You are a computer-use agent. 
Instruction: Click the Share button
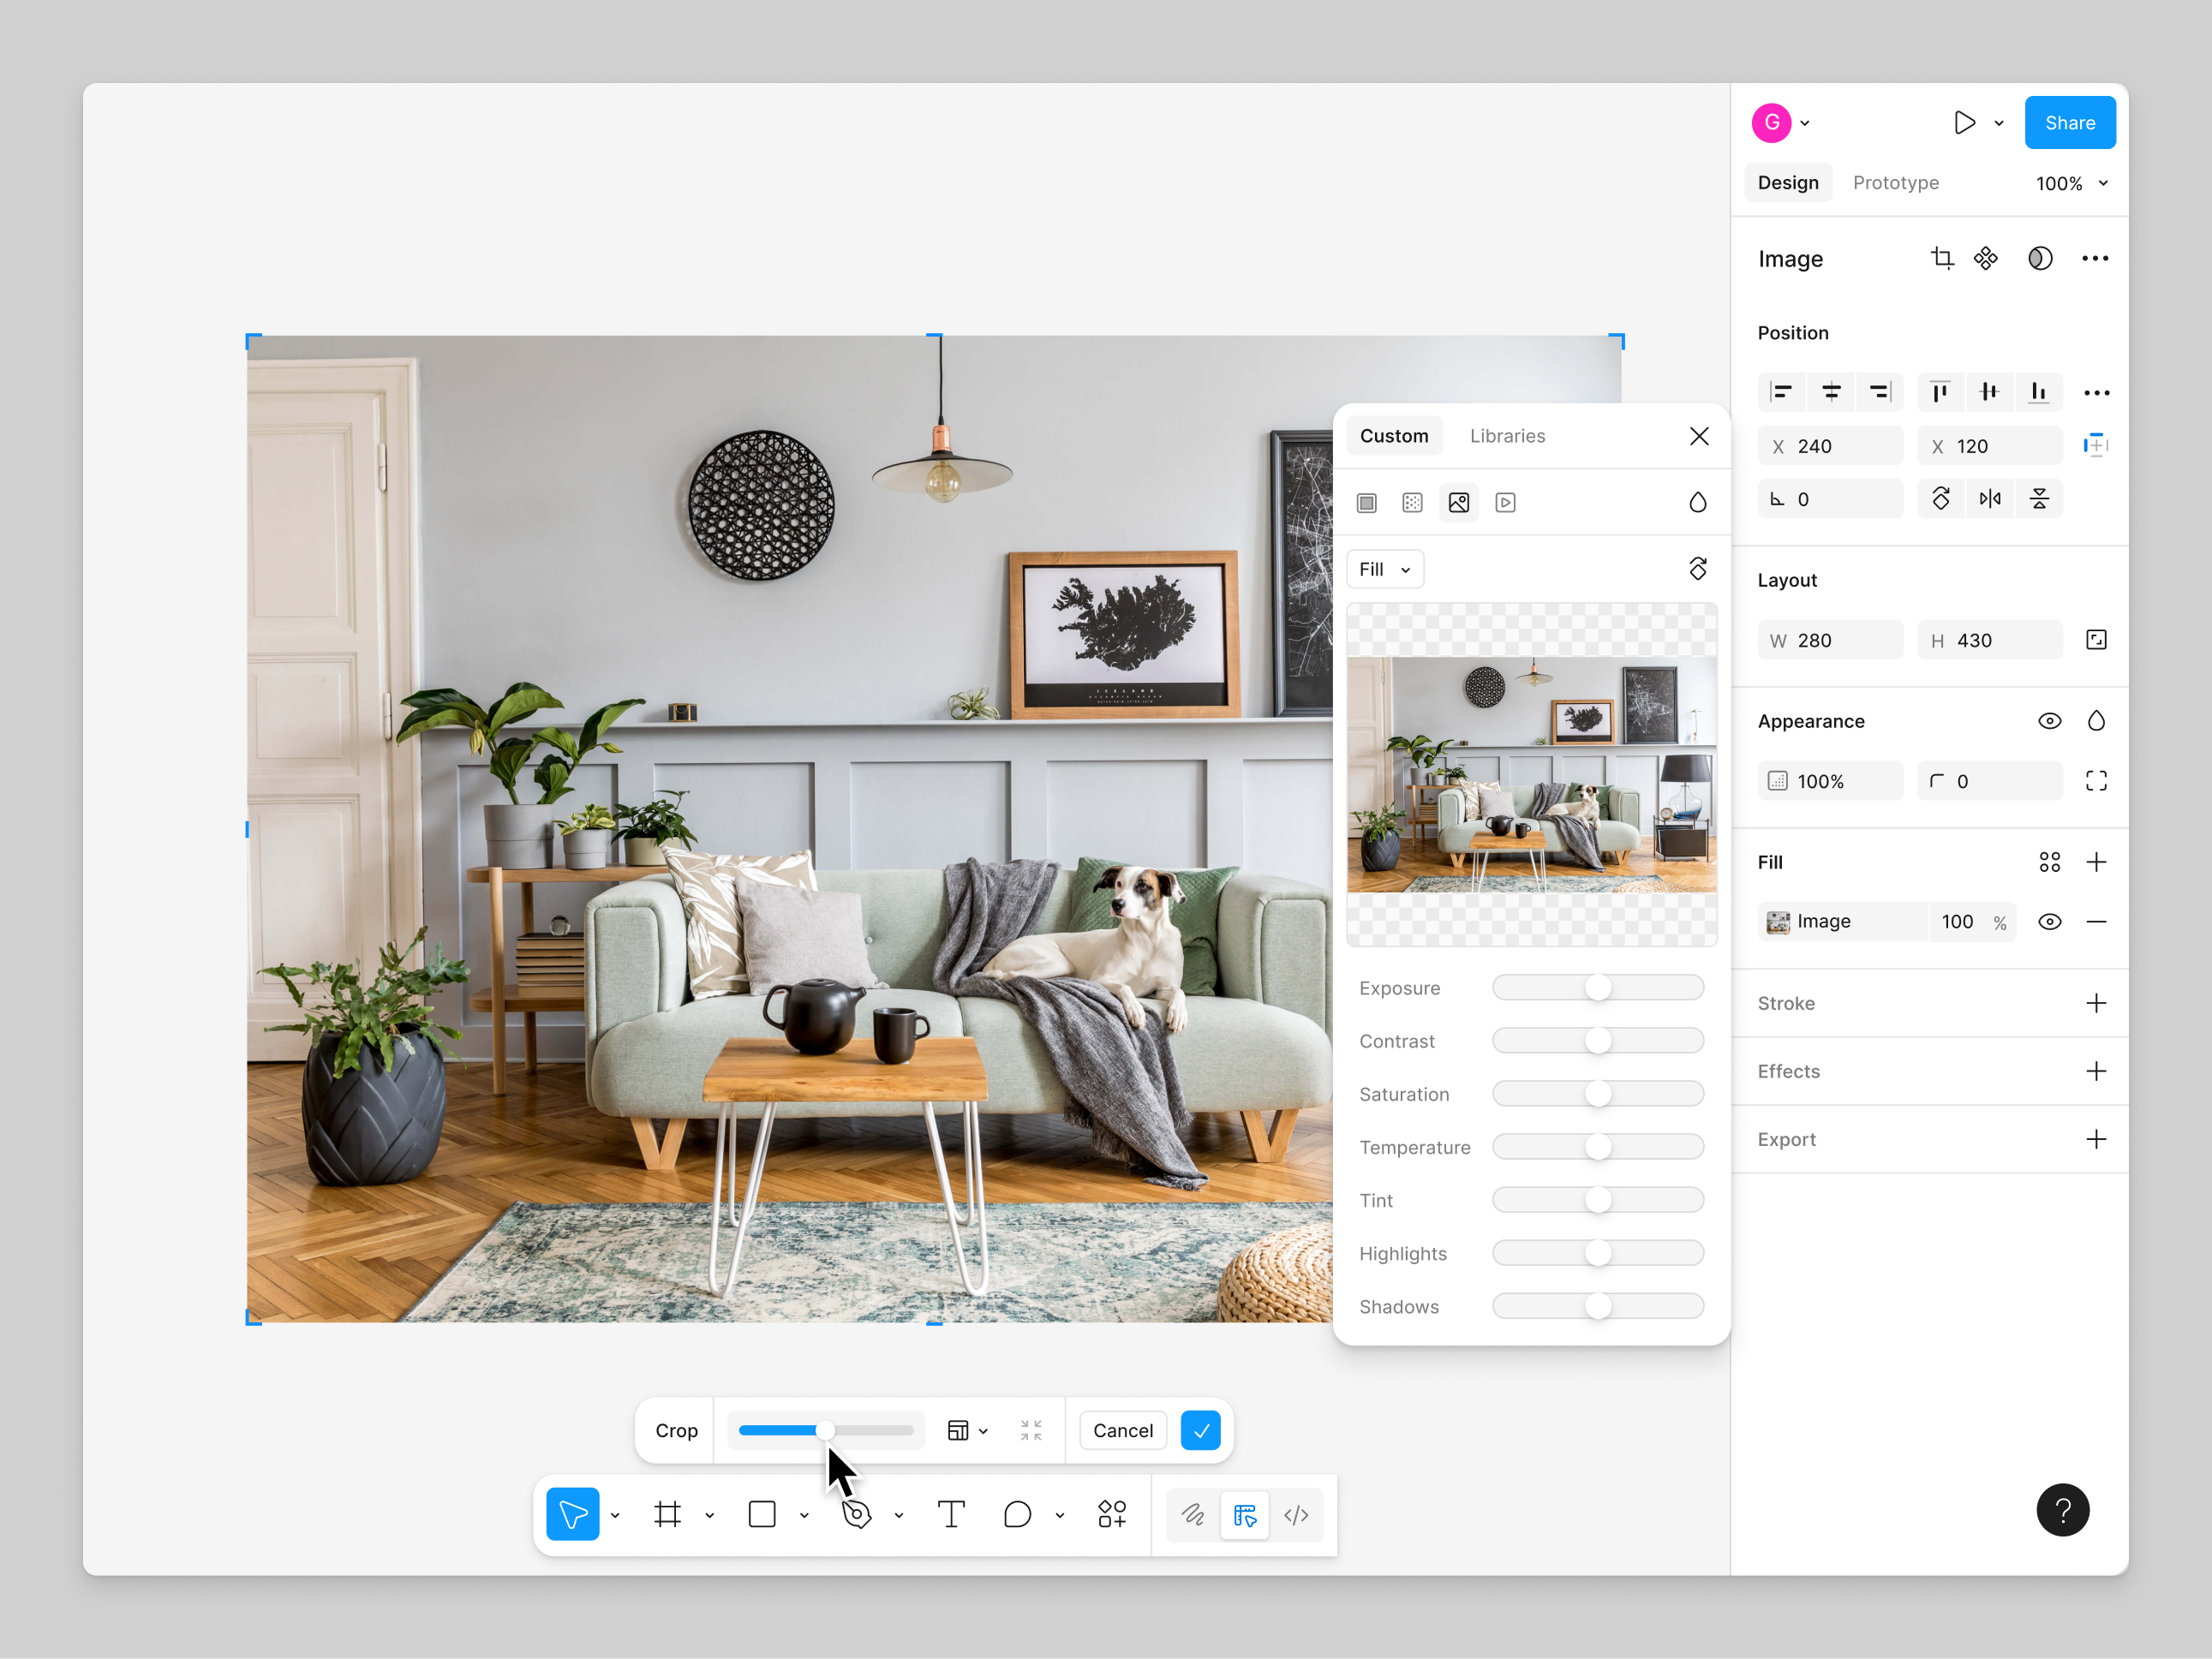click(2070, 122)
